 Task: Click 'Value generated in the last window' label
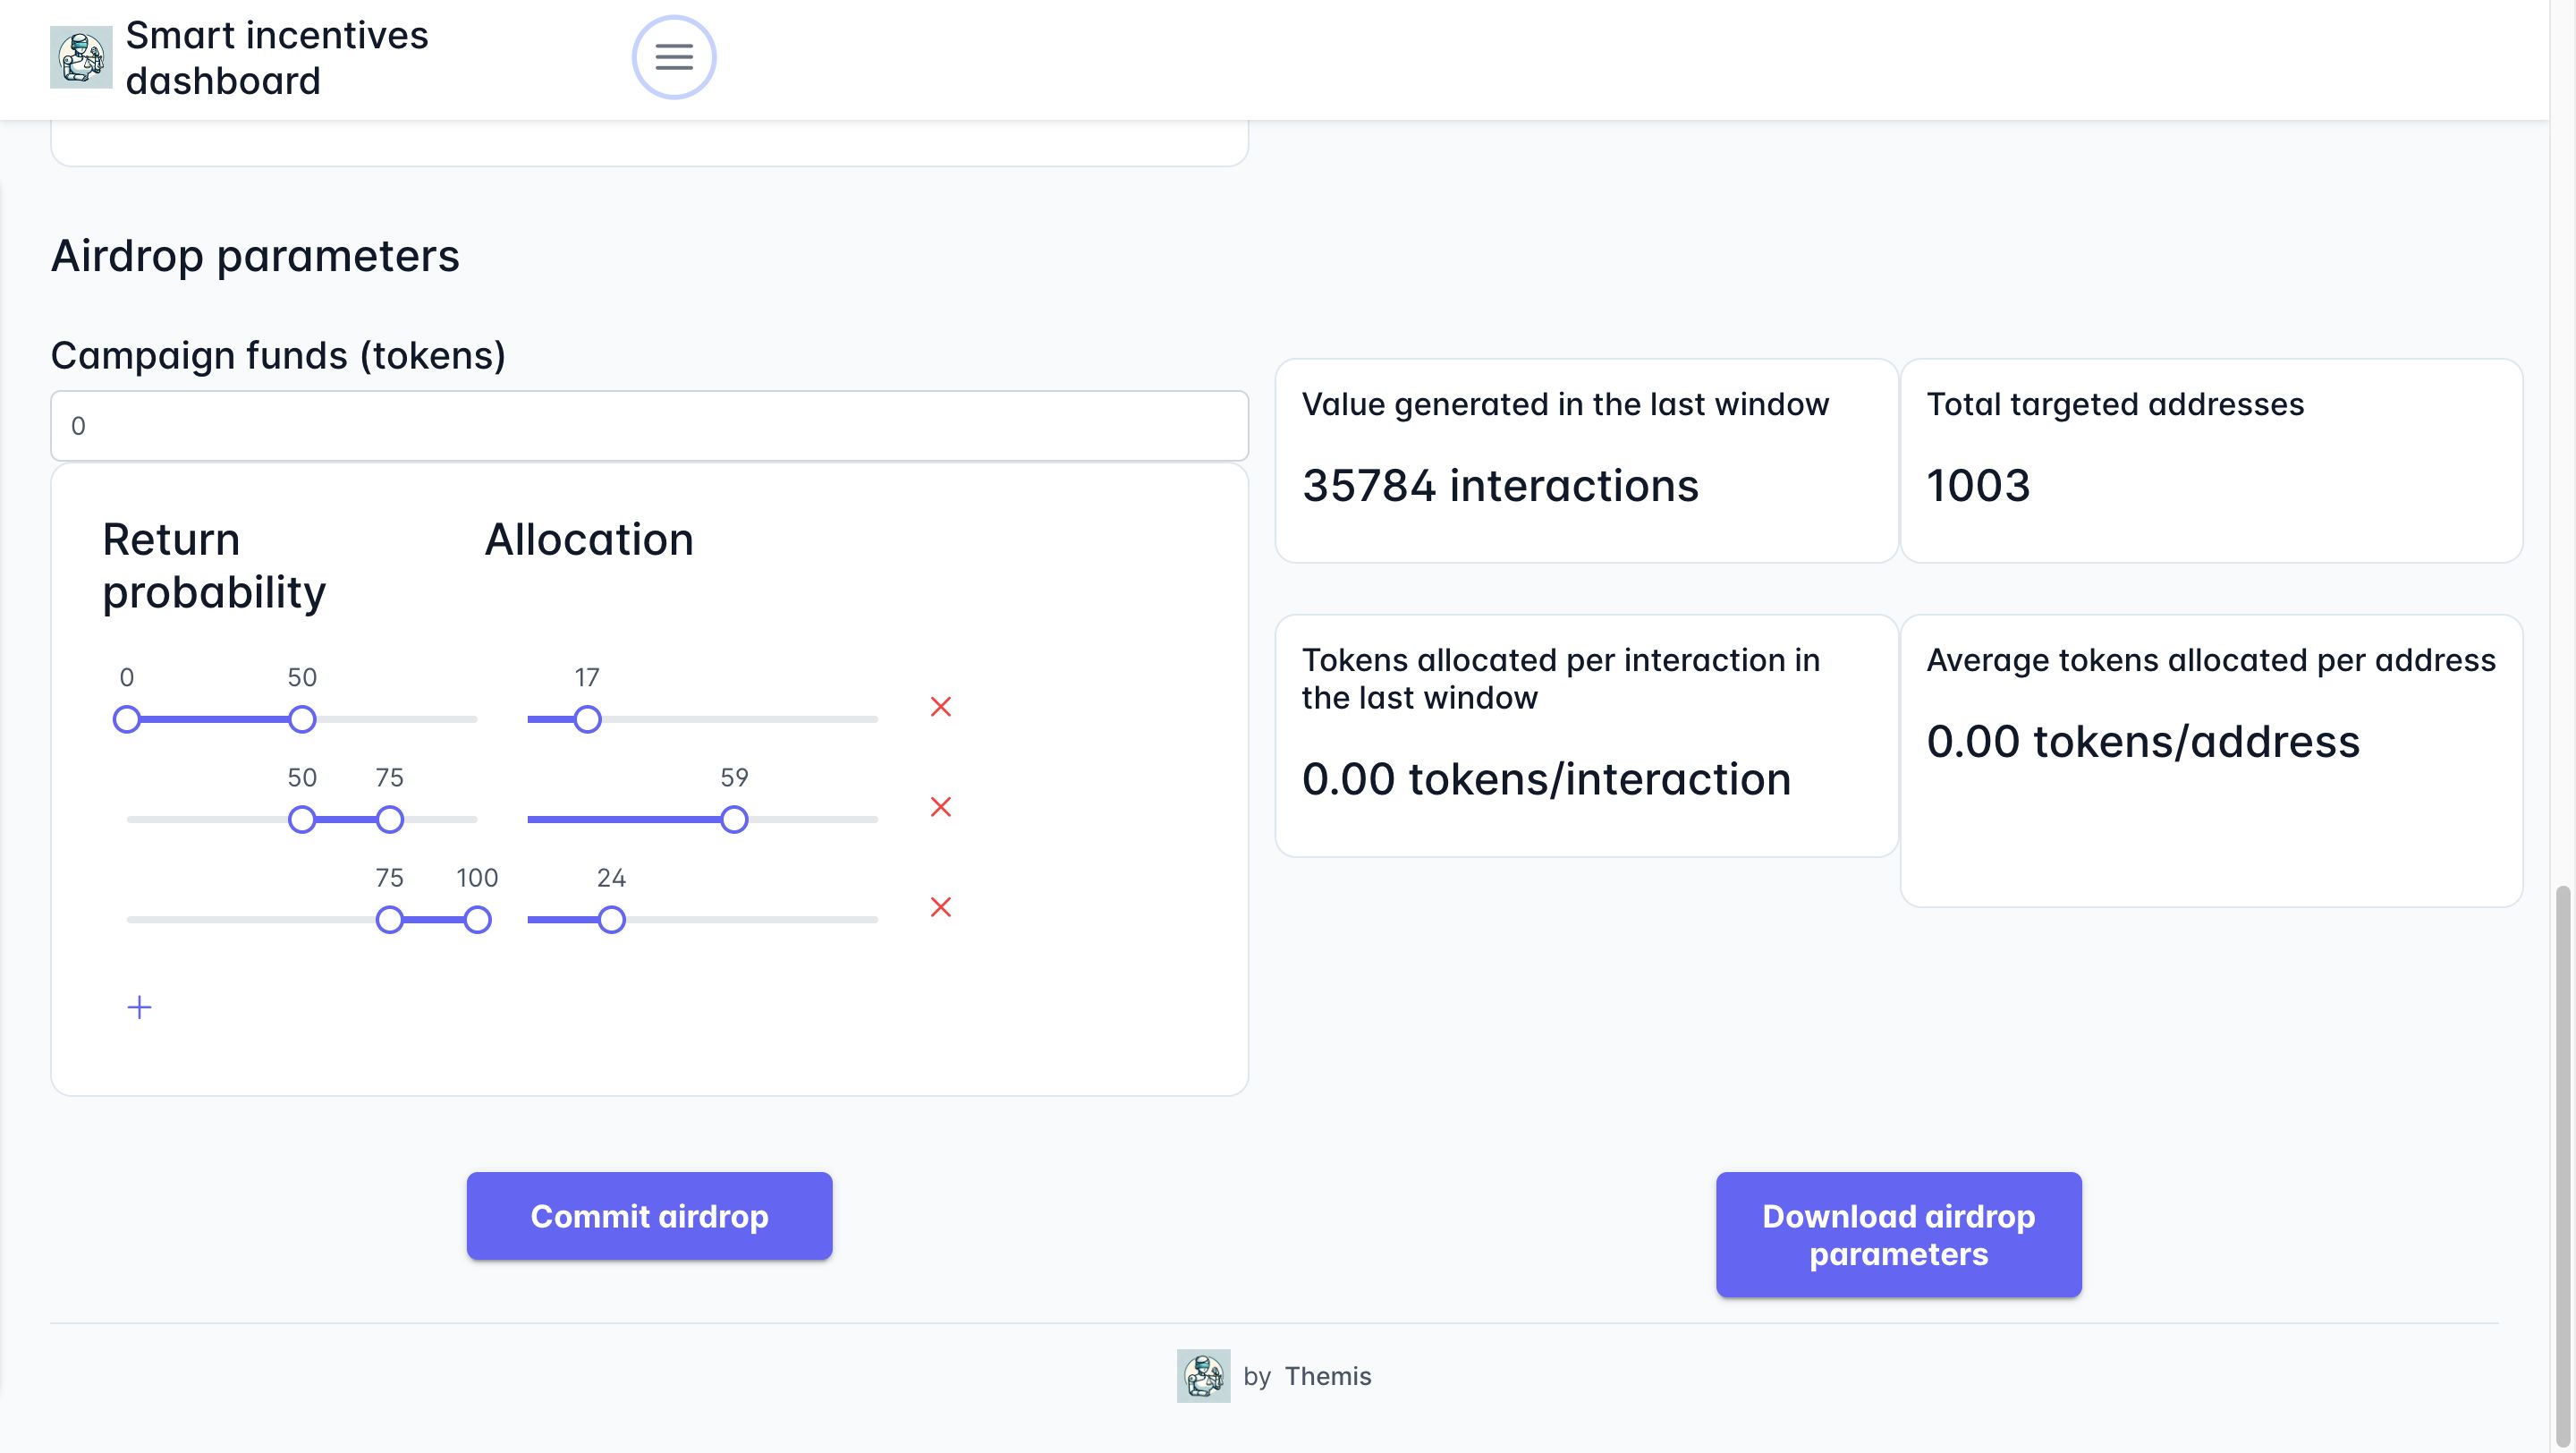pos(1565,404)
